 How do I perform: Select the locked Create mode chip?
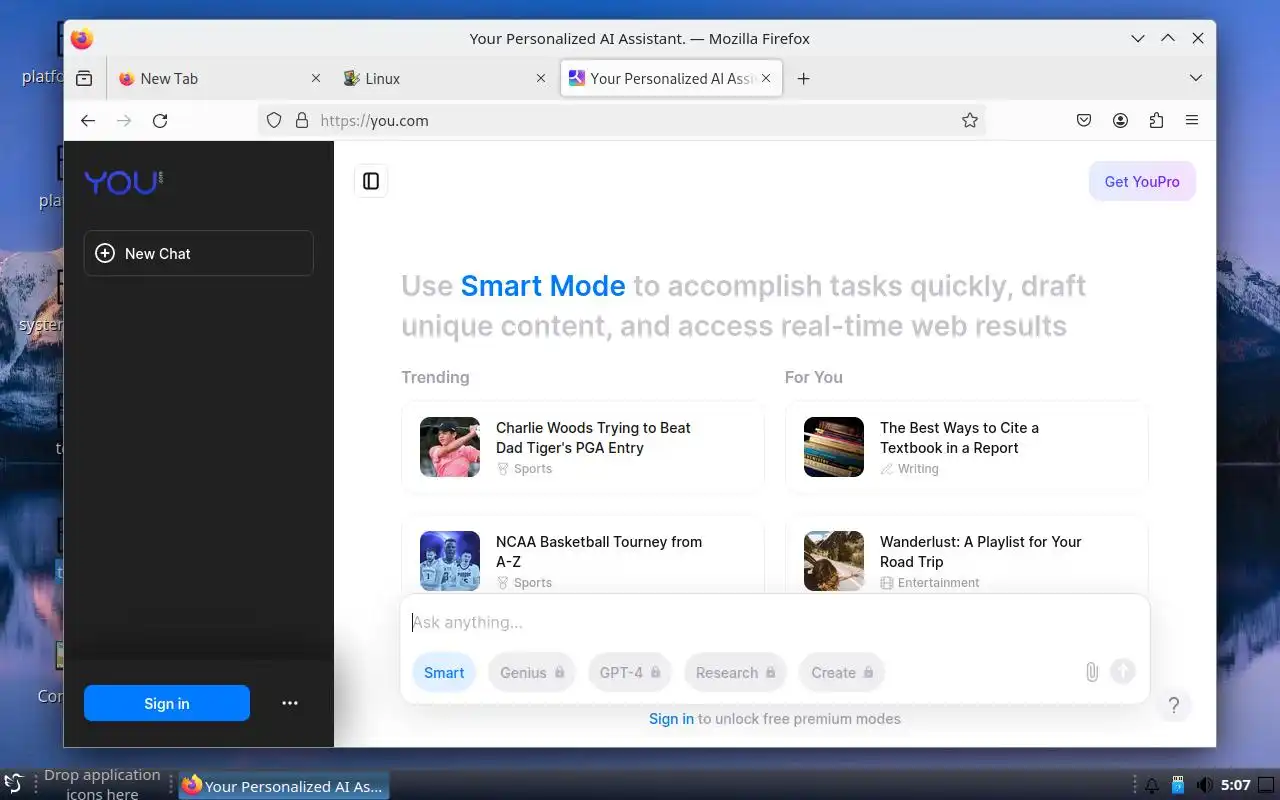click(842, 672)
